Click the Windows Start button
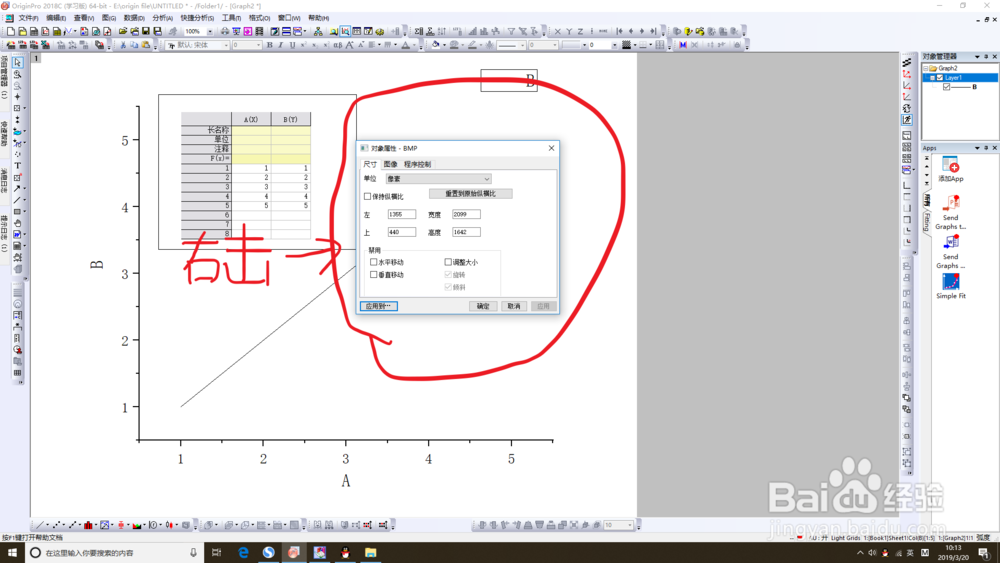This screenshot has width=1000, height=563. point(12,553)
